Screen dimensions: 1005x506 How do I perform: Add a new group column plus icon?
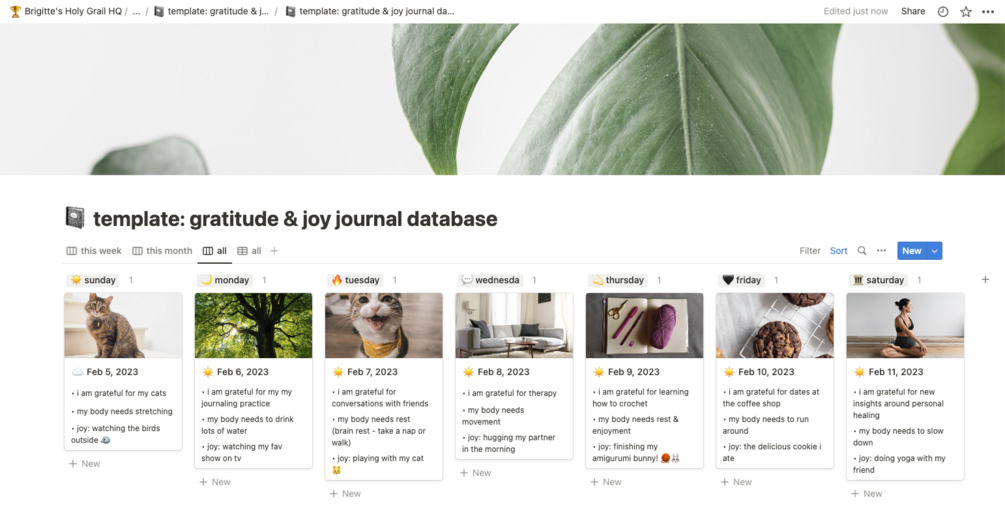[985, 280]
